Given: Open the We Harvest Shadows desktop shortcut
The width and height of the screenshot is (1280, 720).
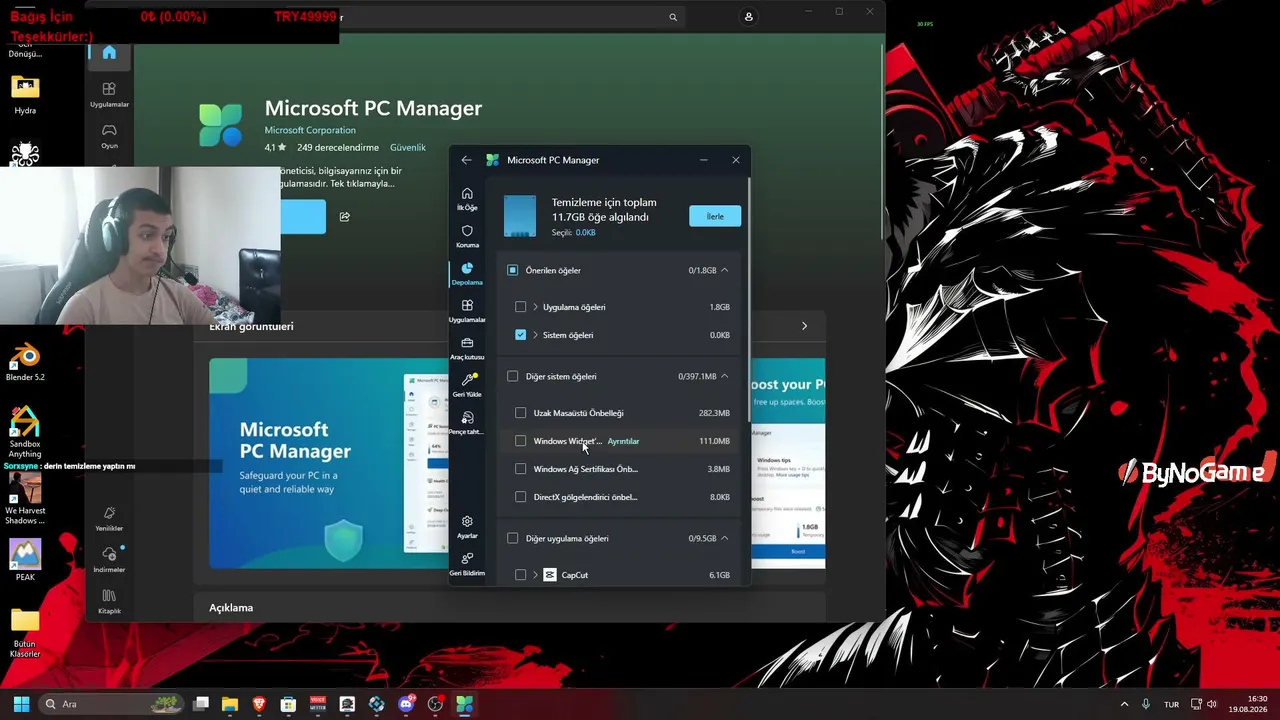Looking at the screenshot, I should [25, 498].
